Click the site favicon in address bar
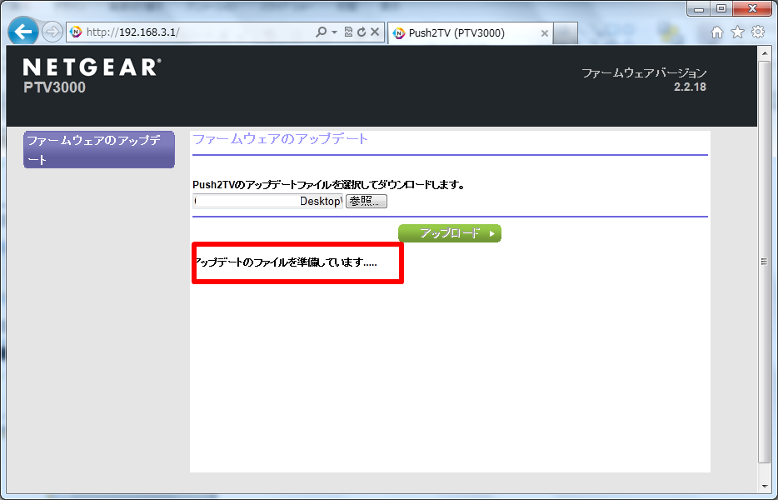The height and width of the screenshot is (500, 778). 76,32
